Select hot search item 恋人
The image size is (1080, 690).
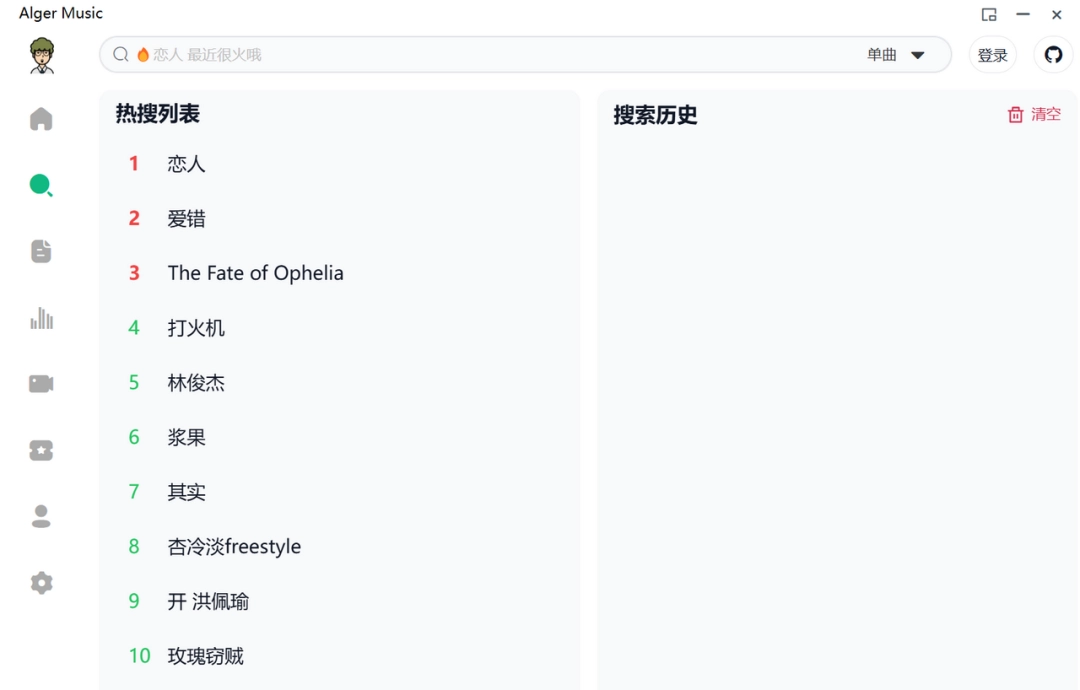[186, 164]
